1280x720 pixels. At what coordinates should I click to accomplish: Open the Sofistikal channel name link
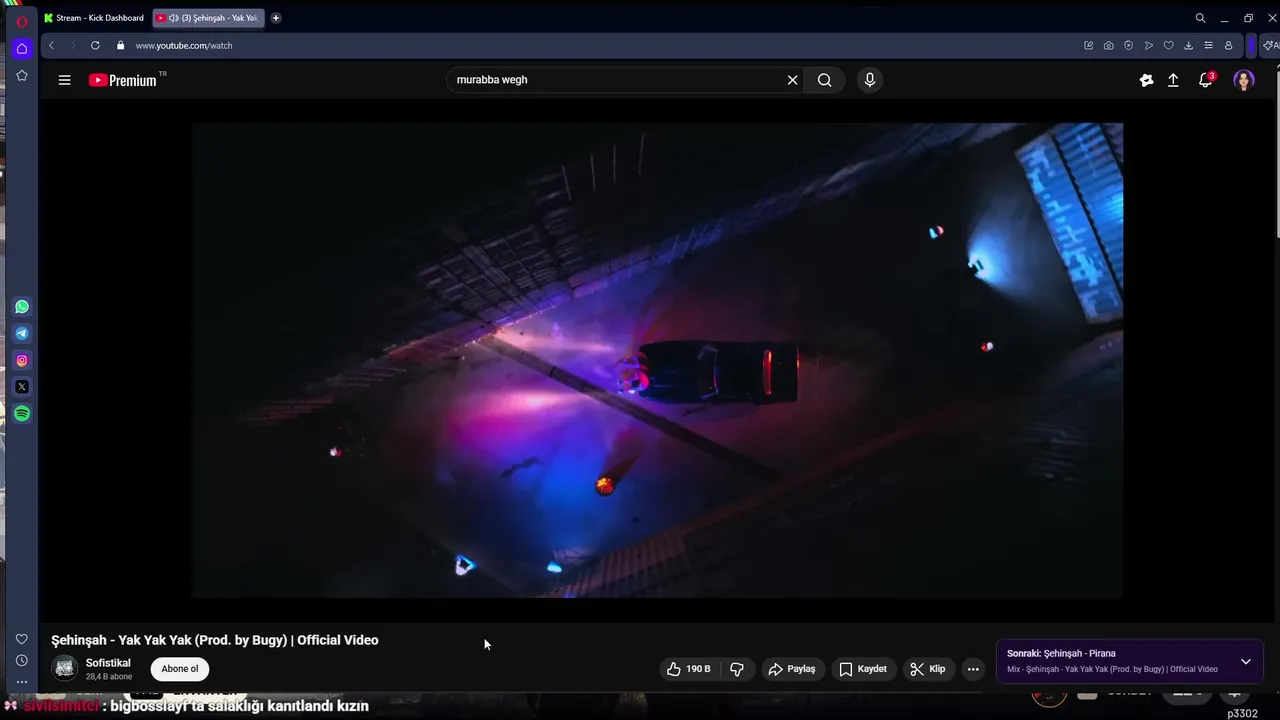pos(108,663)
